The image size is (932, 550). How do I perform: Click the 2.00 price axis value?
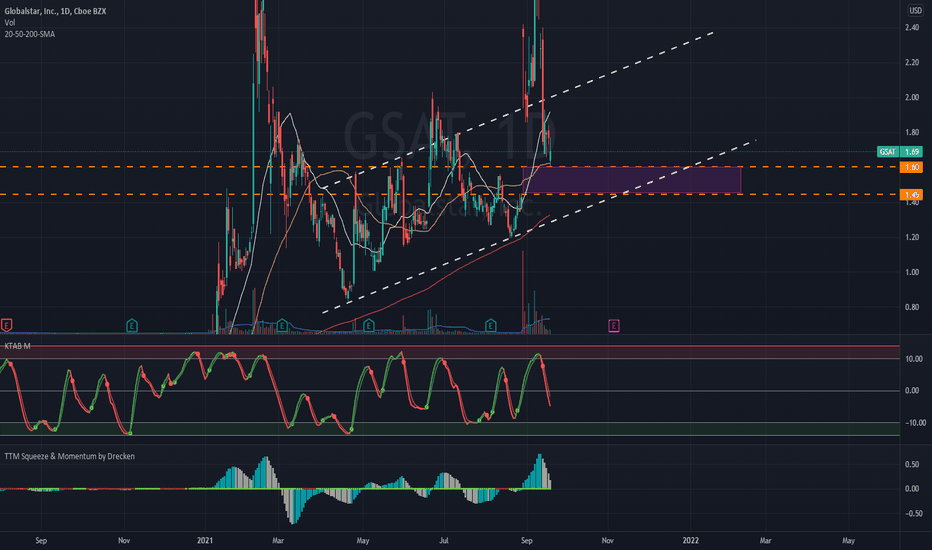(912, 97)
